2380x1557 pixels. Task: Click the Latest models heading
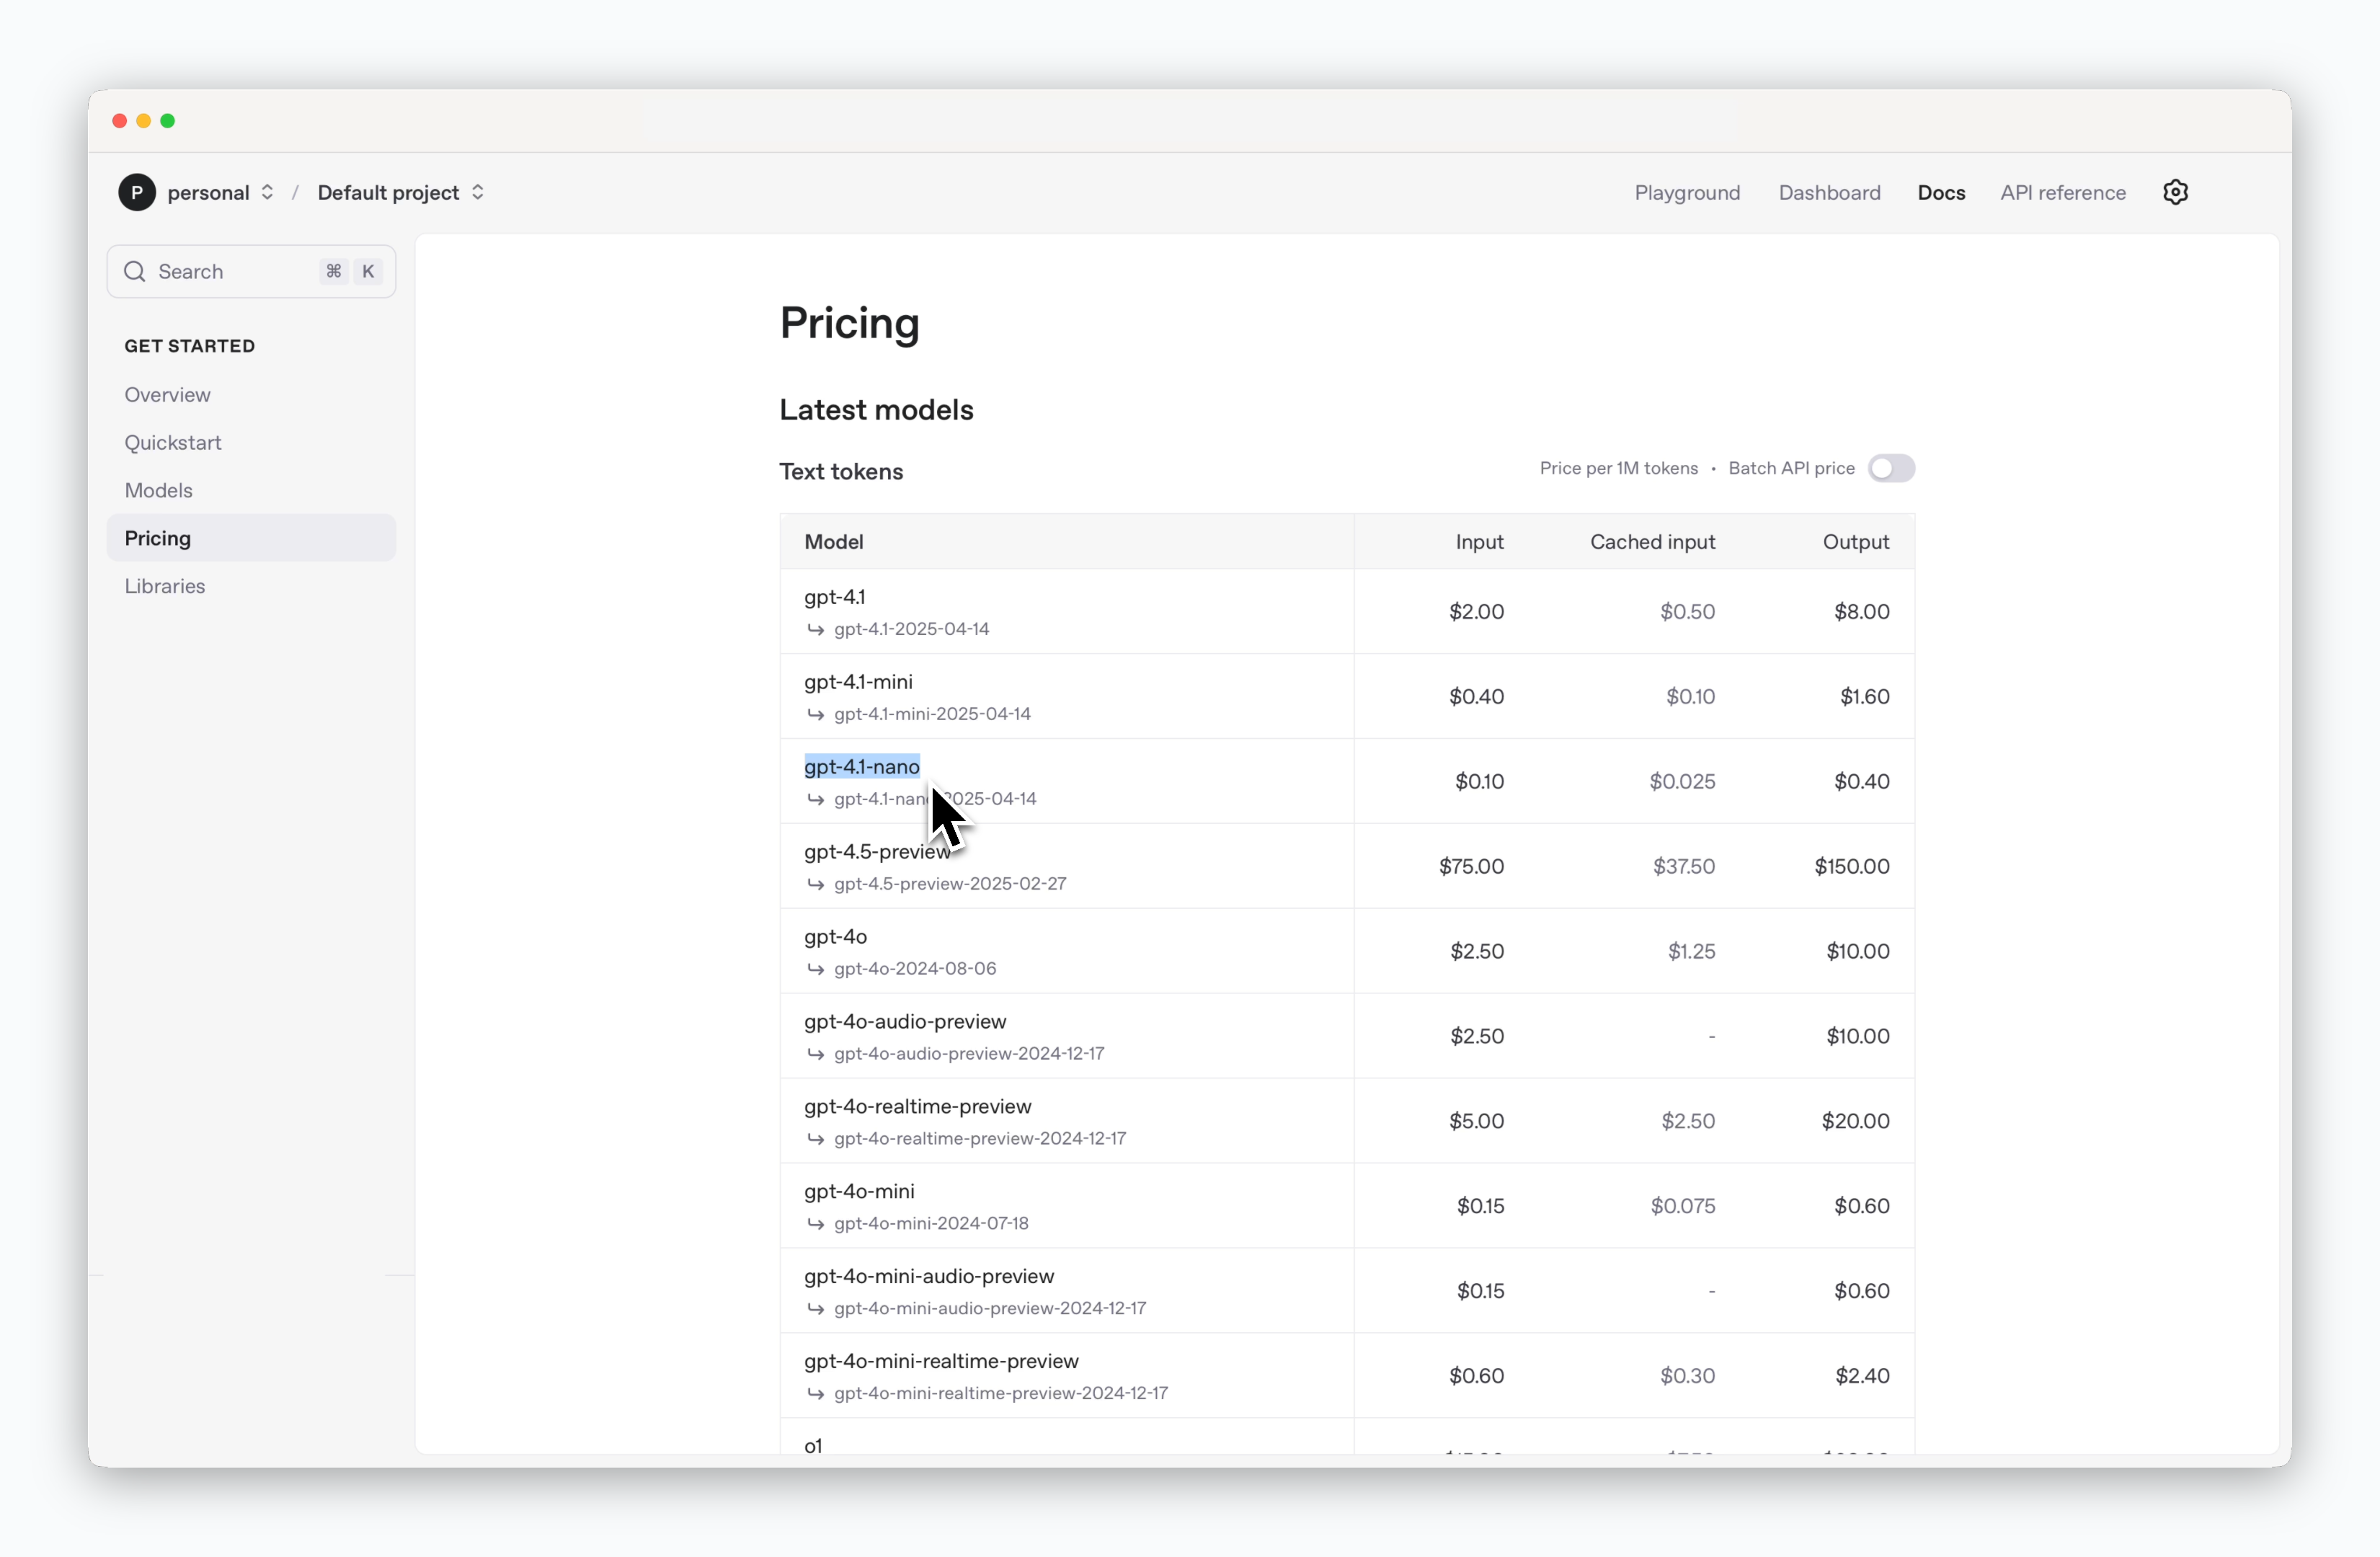[x=876, y=410]
